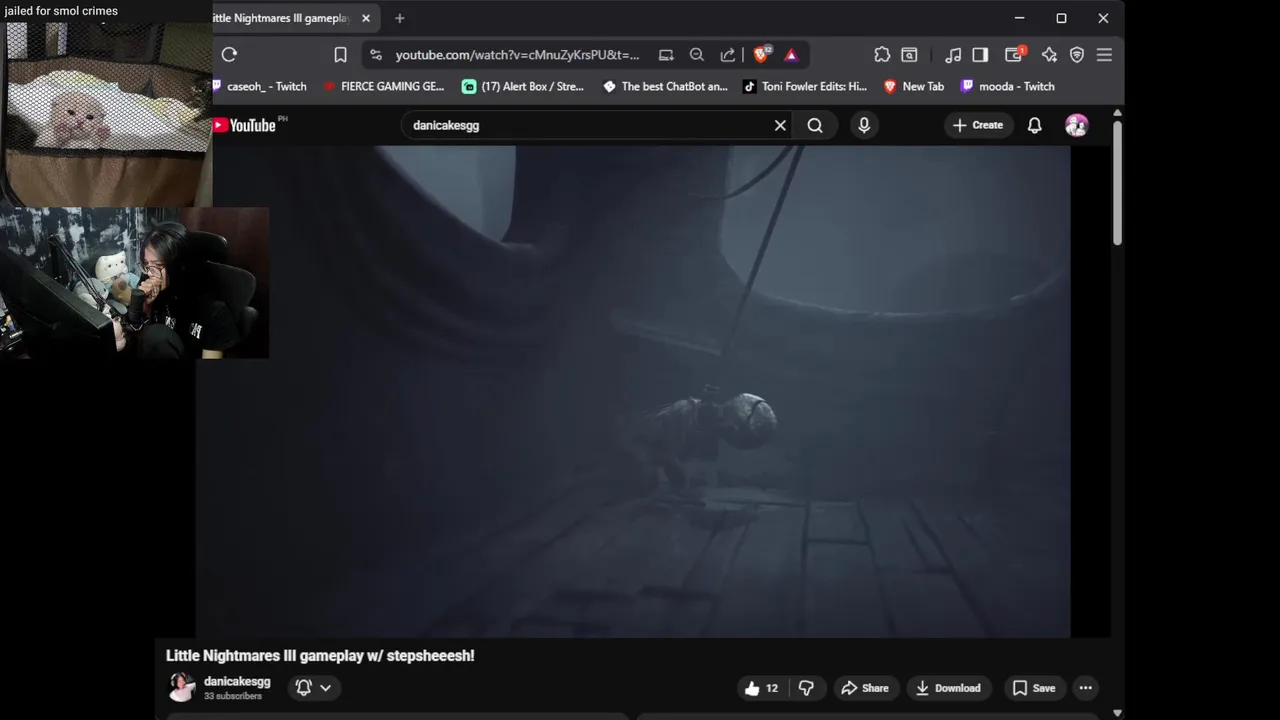Go to YouTube home via logo
Viewport: 1280px width, 720px height.
pos(244,125)
